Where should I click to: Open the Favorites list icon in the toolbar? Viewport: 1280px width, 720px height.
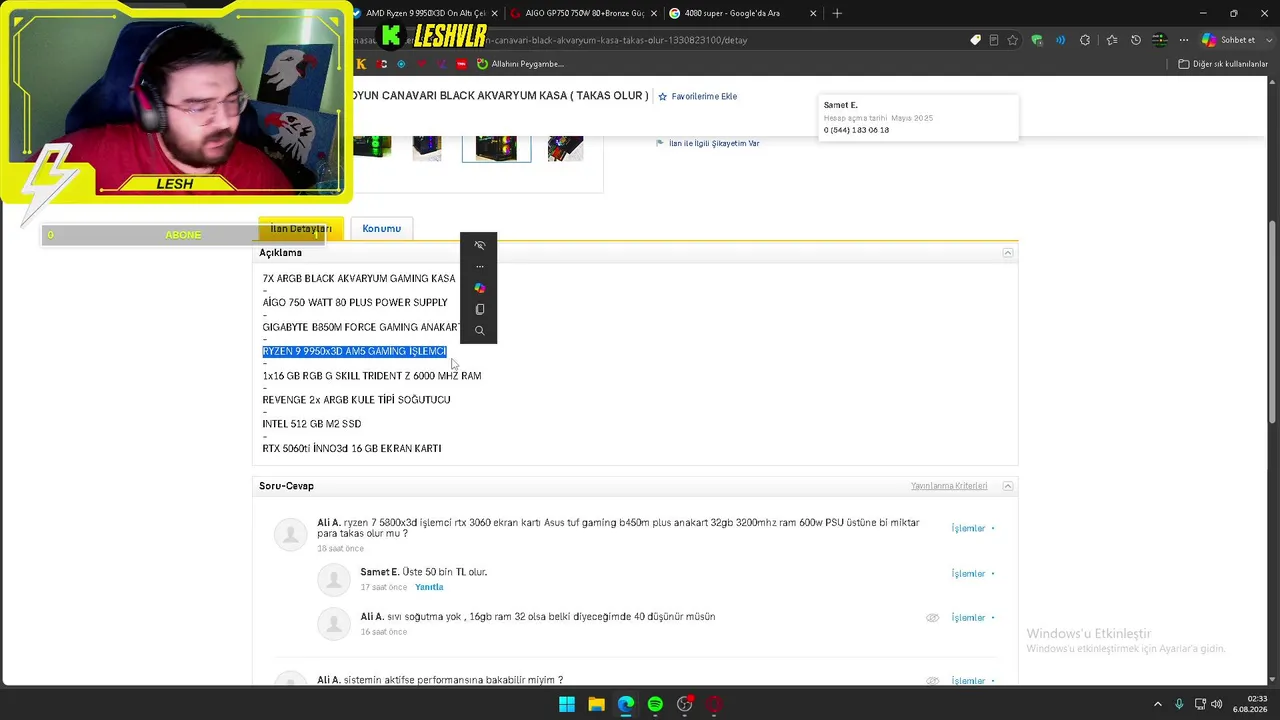tap(1111, 40)
